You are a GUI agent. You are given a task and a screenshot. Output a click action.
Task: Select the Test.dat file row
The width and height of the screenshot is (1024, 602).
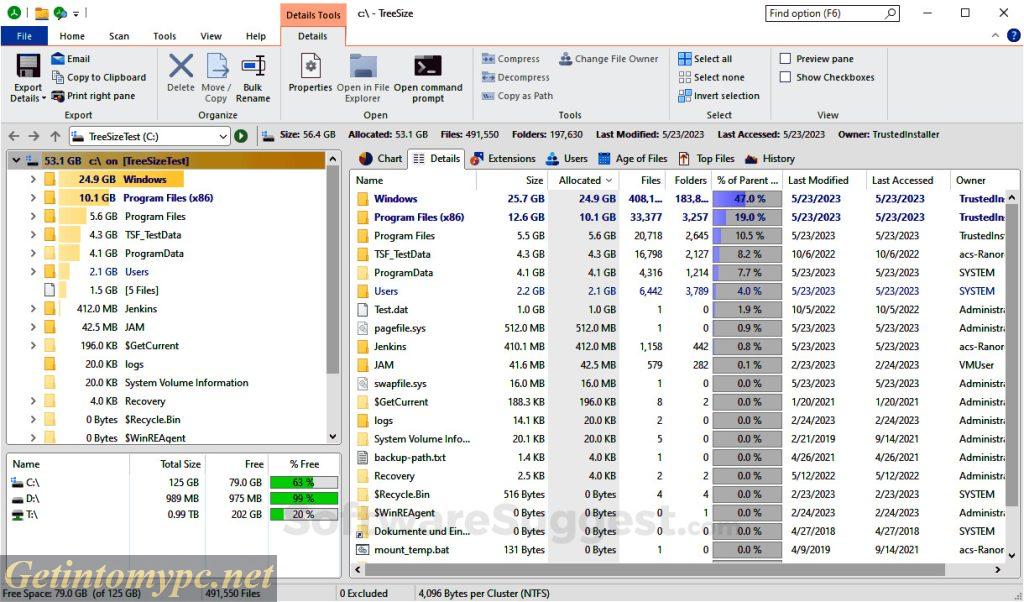(679, 309)
